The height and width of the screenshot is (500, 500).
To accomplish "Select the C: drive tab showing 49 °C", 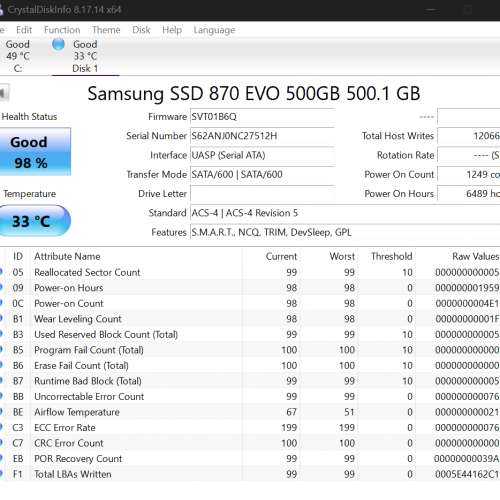I will (18, 56).
